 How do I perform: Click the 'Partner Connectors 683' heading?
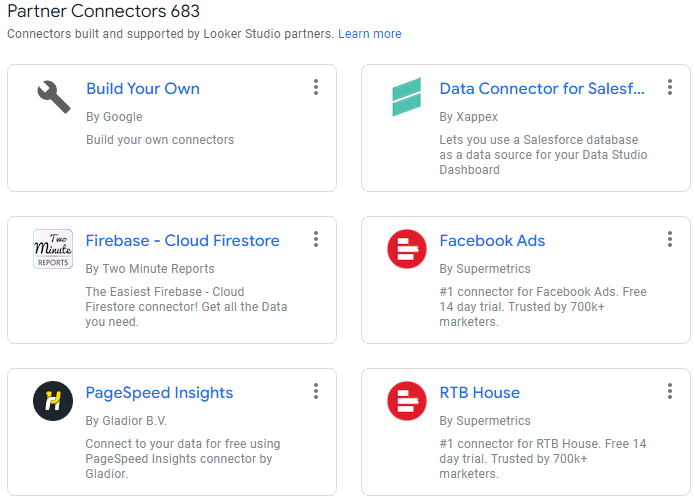[104, 11]
